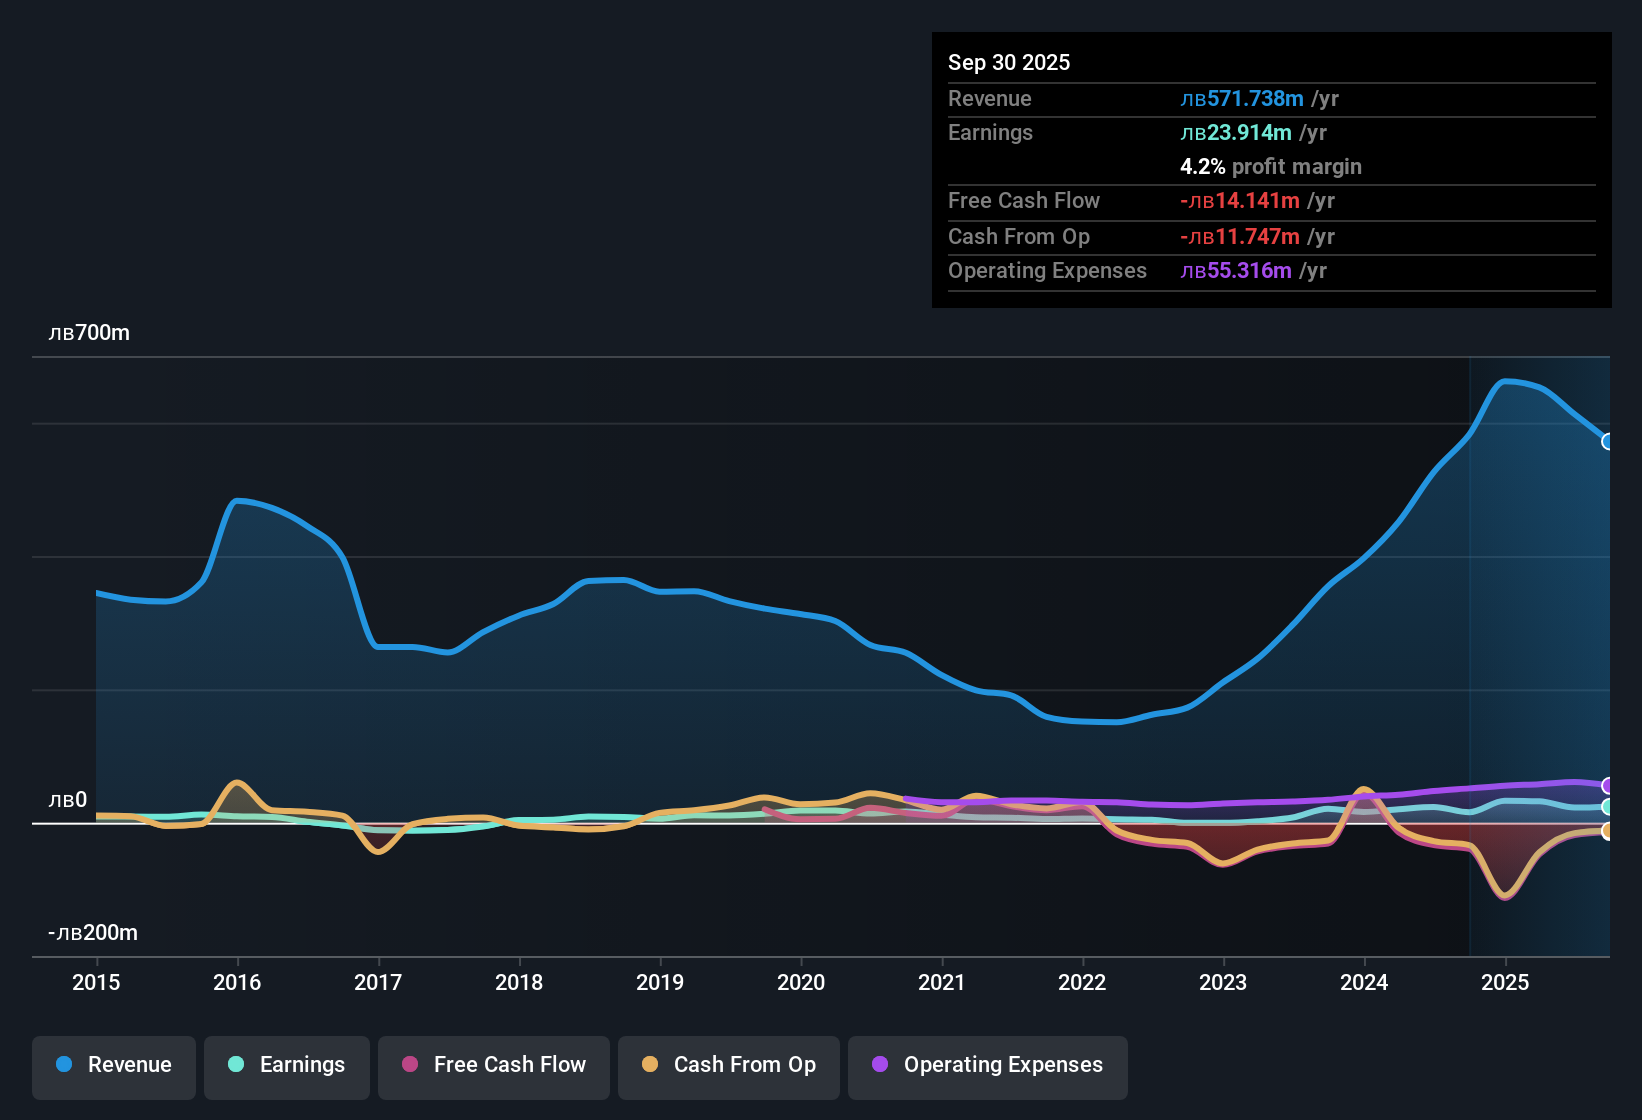
Task: Click the Sep 30 2025 tooltip header
Action: tap(1009, 62)
